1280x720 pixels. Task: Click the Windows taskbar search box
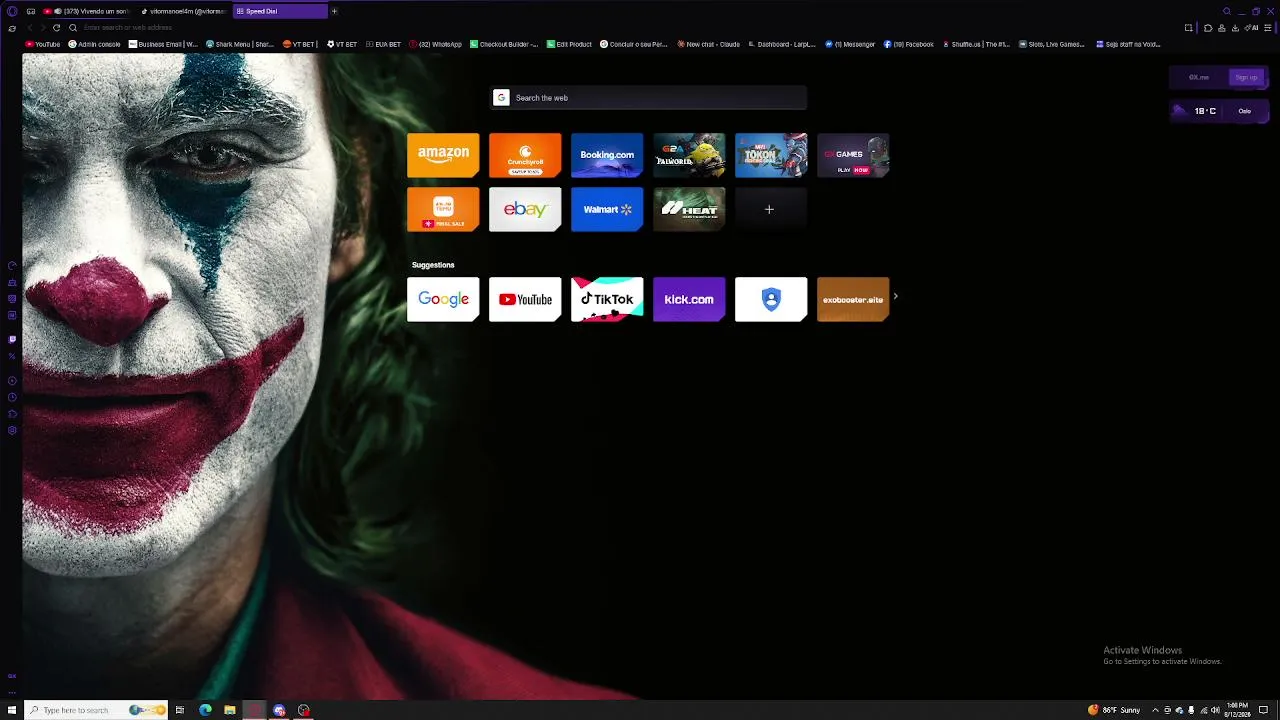pos(96,710)
